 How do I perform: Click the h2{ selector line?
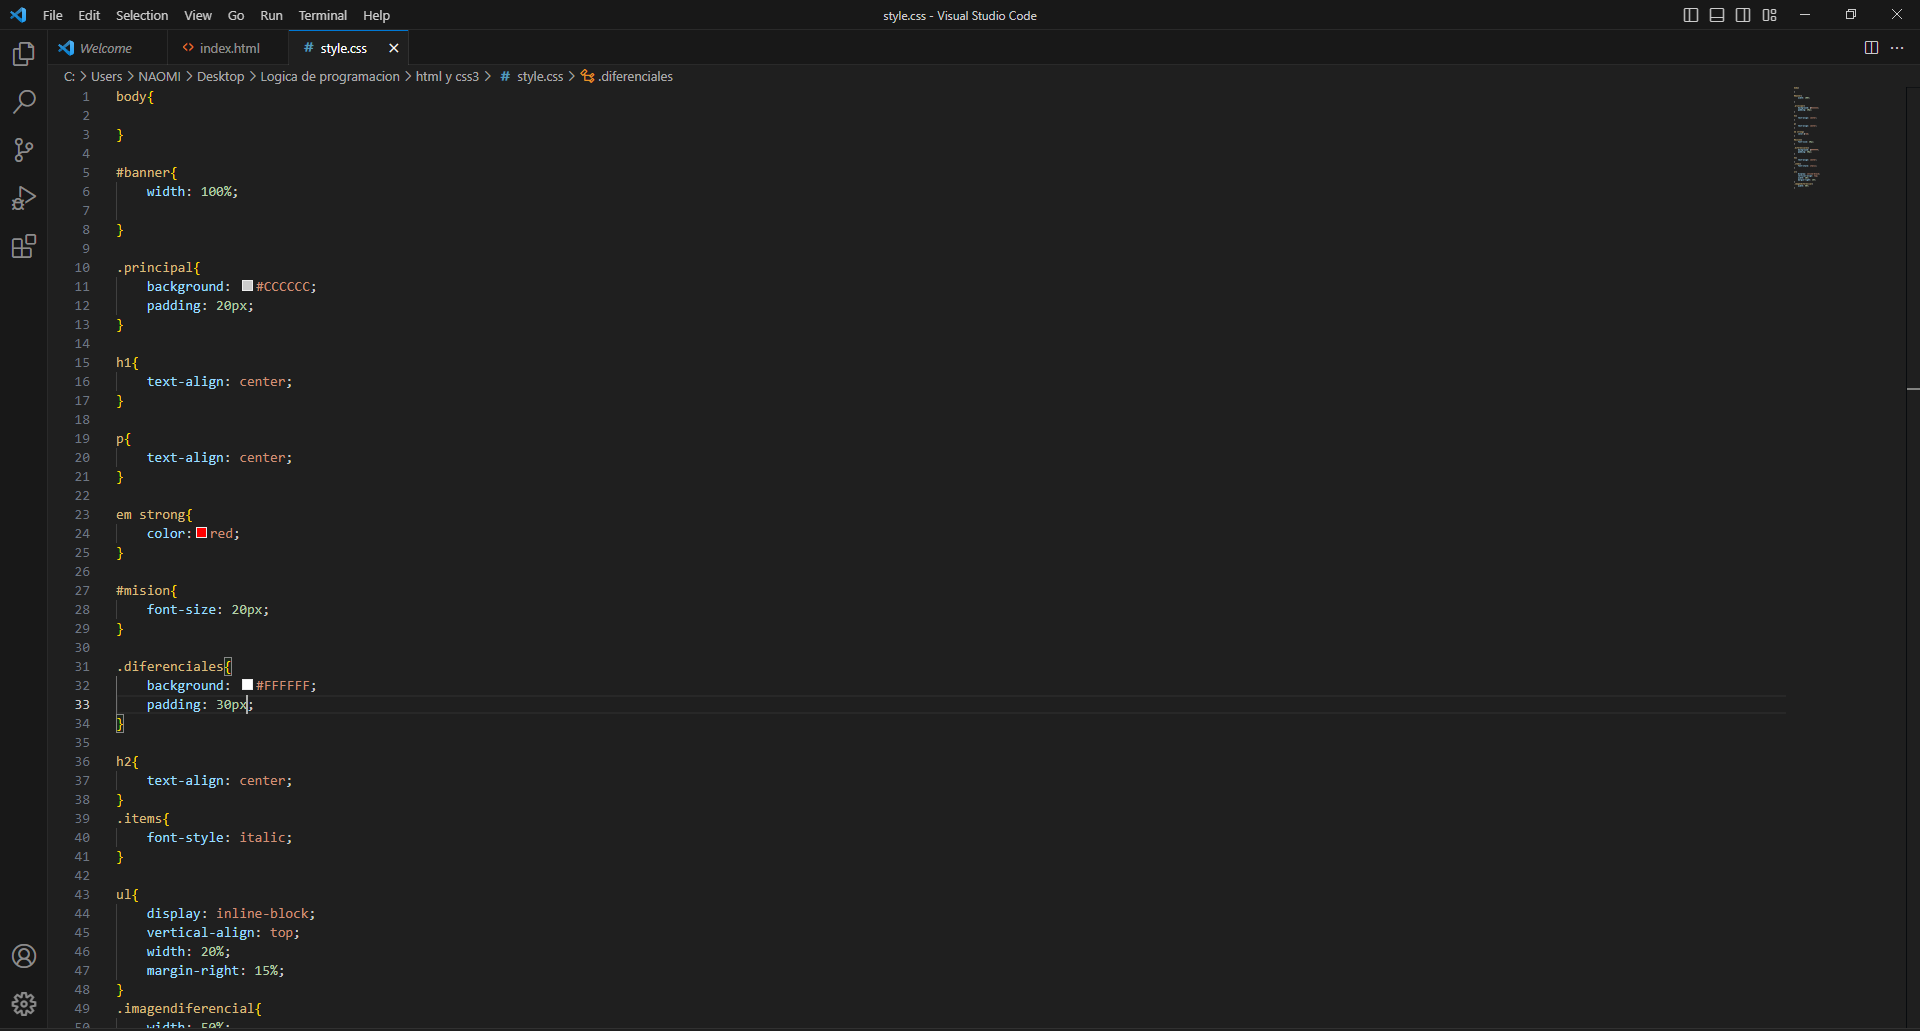(x=127, y=762)
